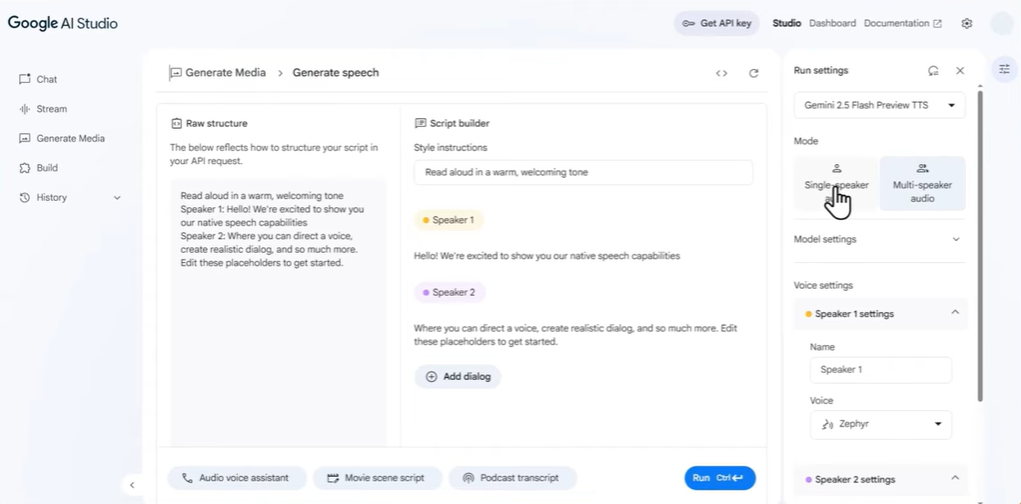
Task: Click the clapperboard icon on Movie scene script
Action: click(333, 478)
